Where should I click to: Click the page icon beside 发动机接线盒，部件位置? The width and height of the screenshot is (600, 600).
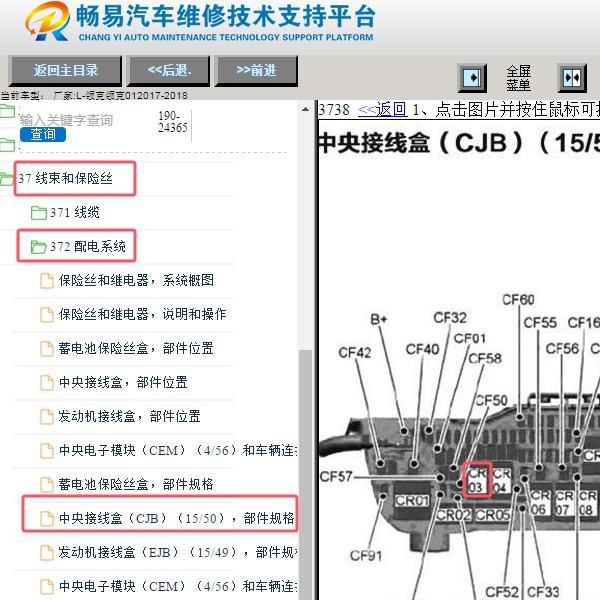[x=47, y=417]
